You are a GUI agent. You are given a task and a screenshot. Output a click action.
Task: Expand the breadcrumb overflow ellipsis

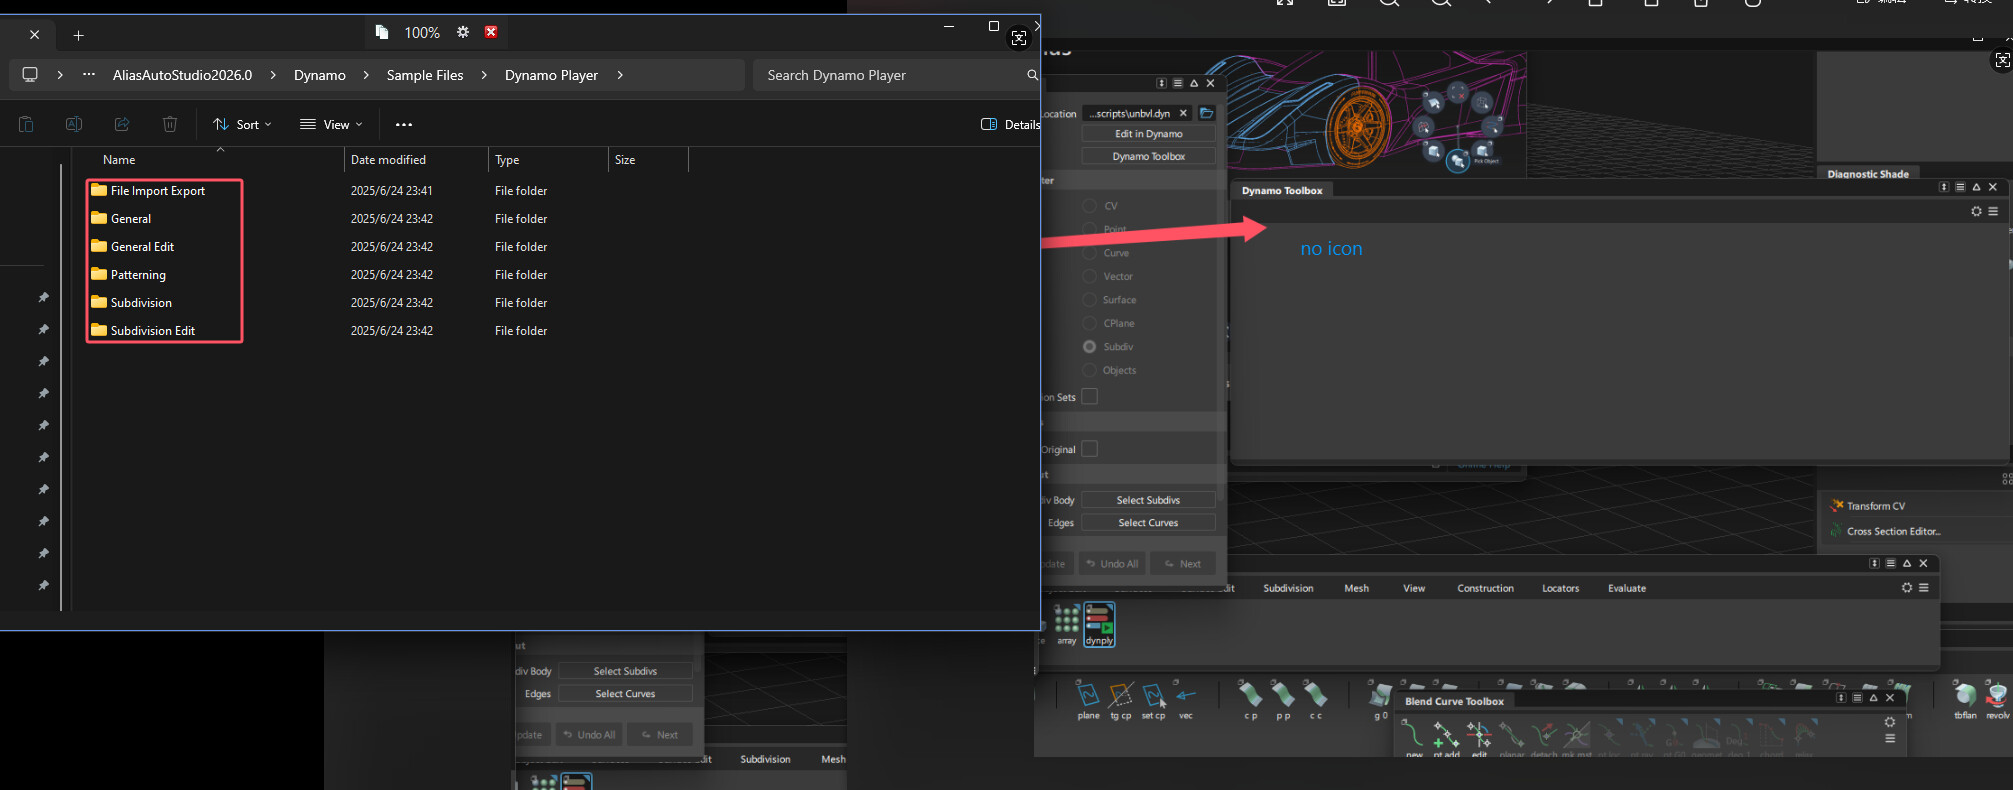[x=89, y=75]
